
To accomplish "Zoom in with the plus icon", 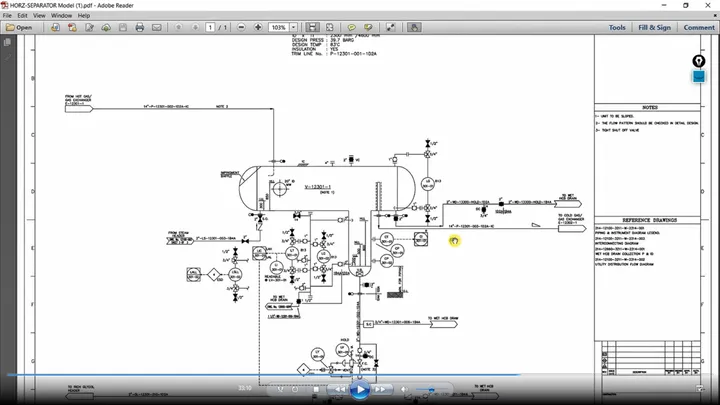I will click(x=258, y=28).
